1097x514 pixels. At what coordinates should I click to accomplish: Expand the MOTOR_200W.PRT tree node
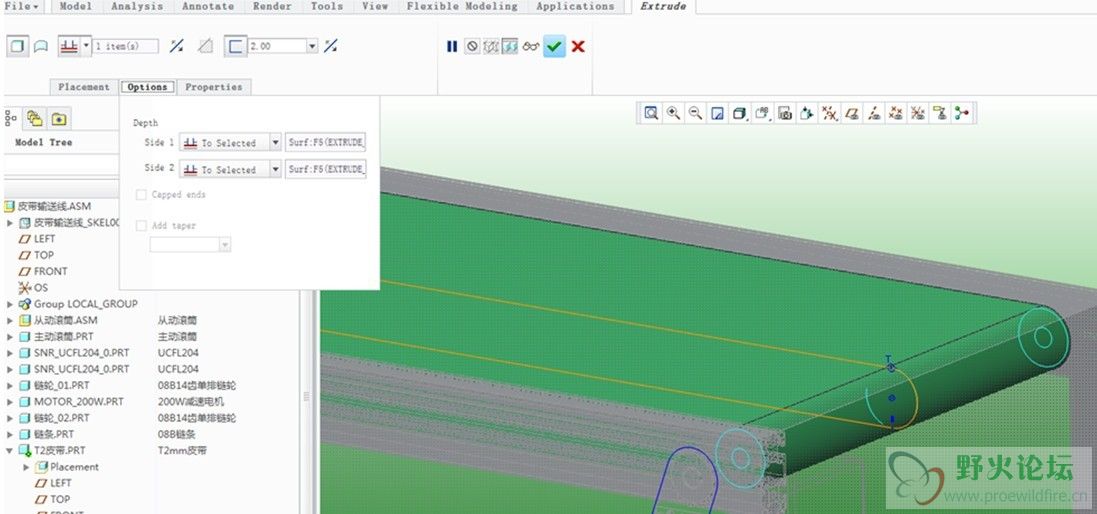pos(10,402)
